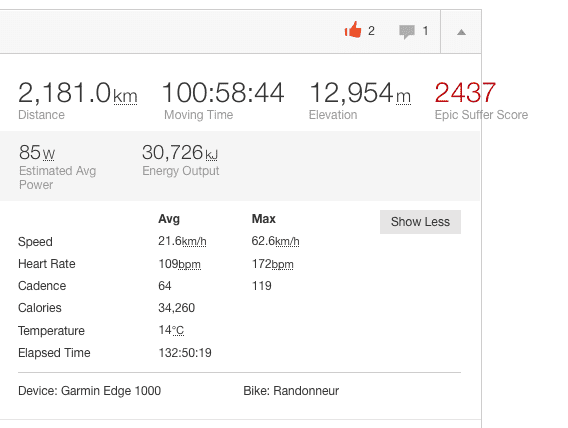Click the Device: Garmin Edge 1000 text
The width and height of the screenshot is (568, 428).
coord(89,391)
